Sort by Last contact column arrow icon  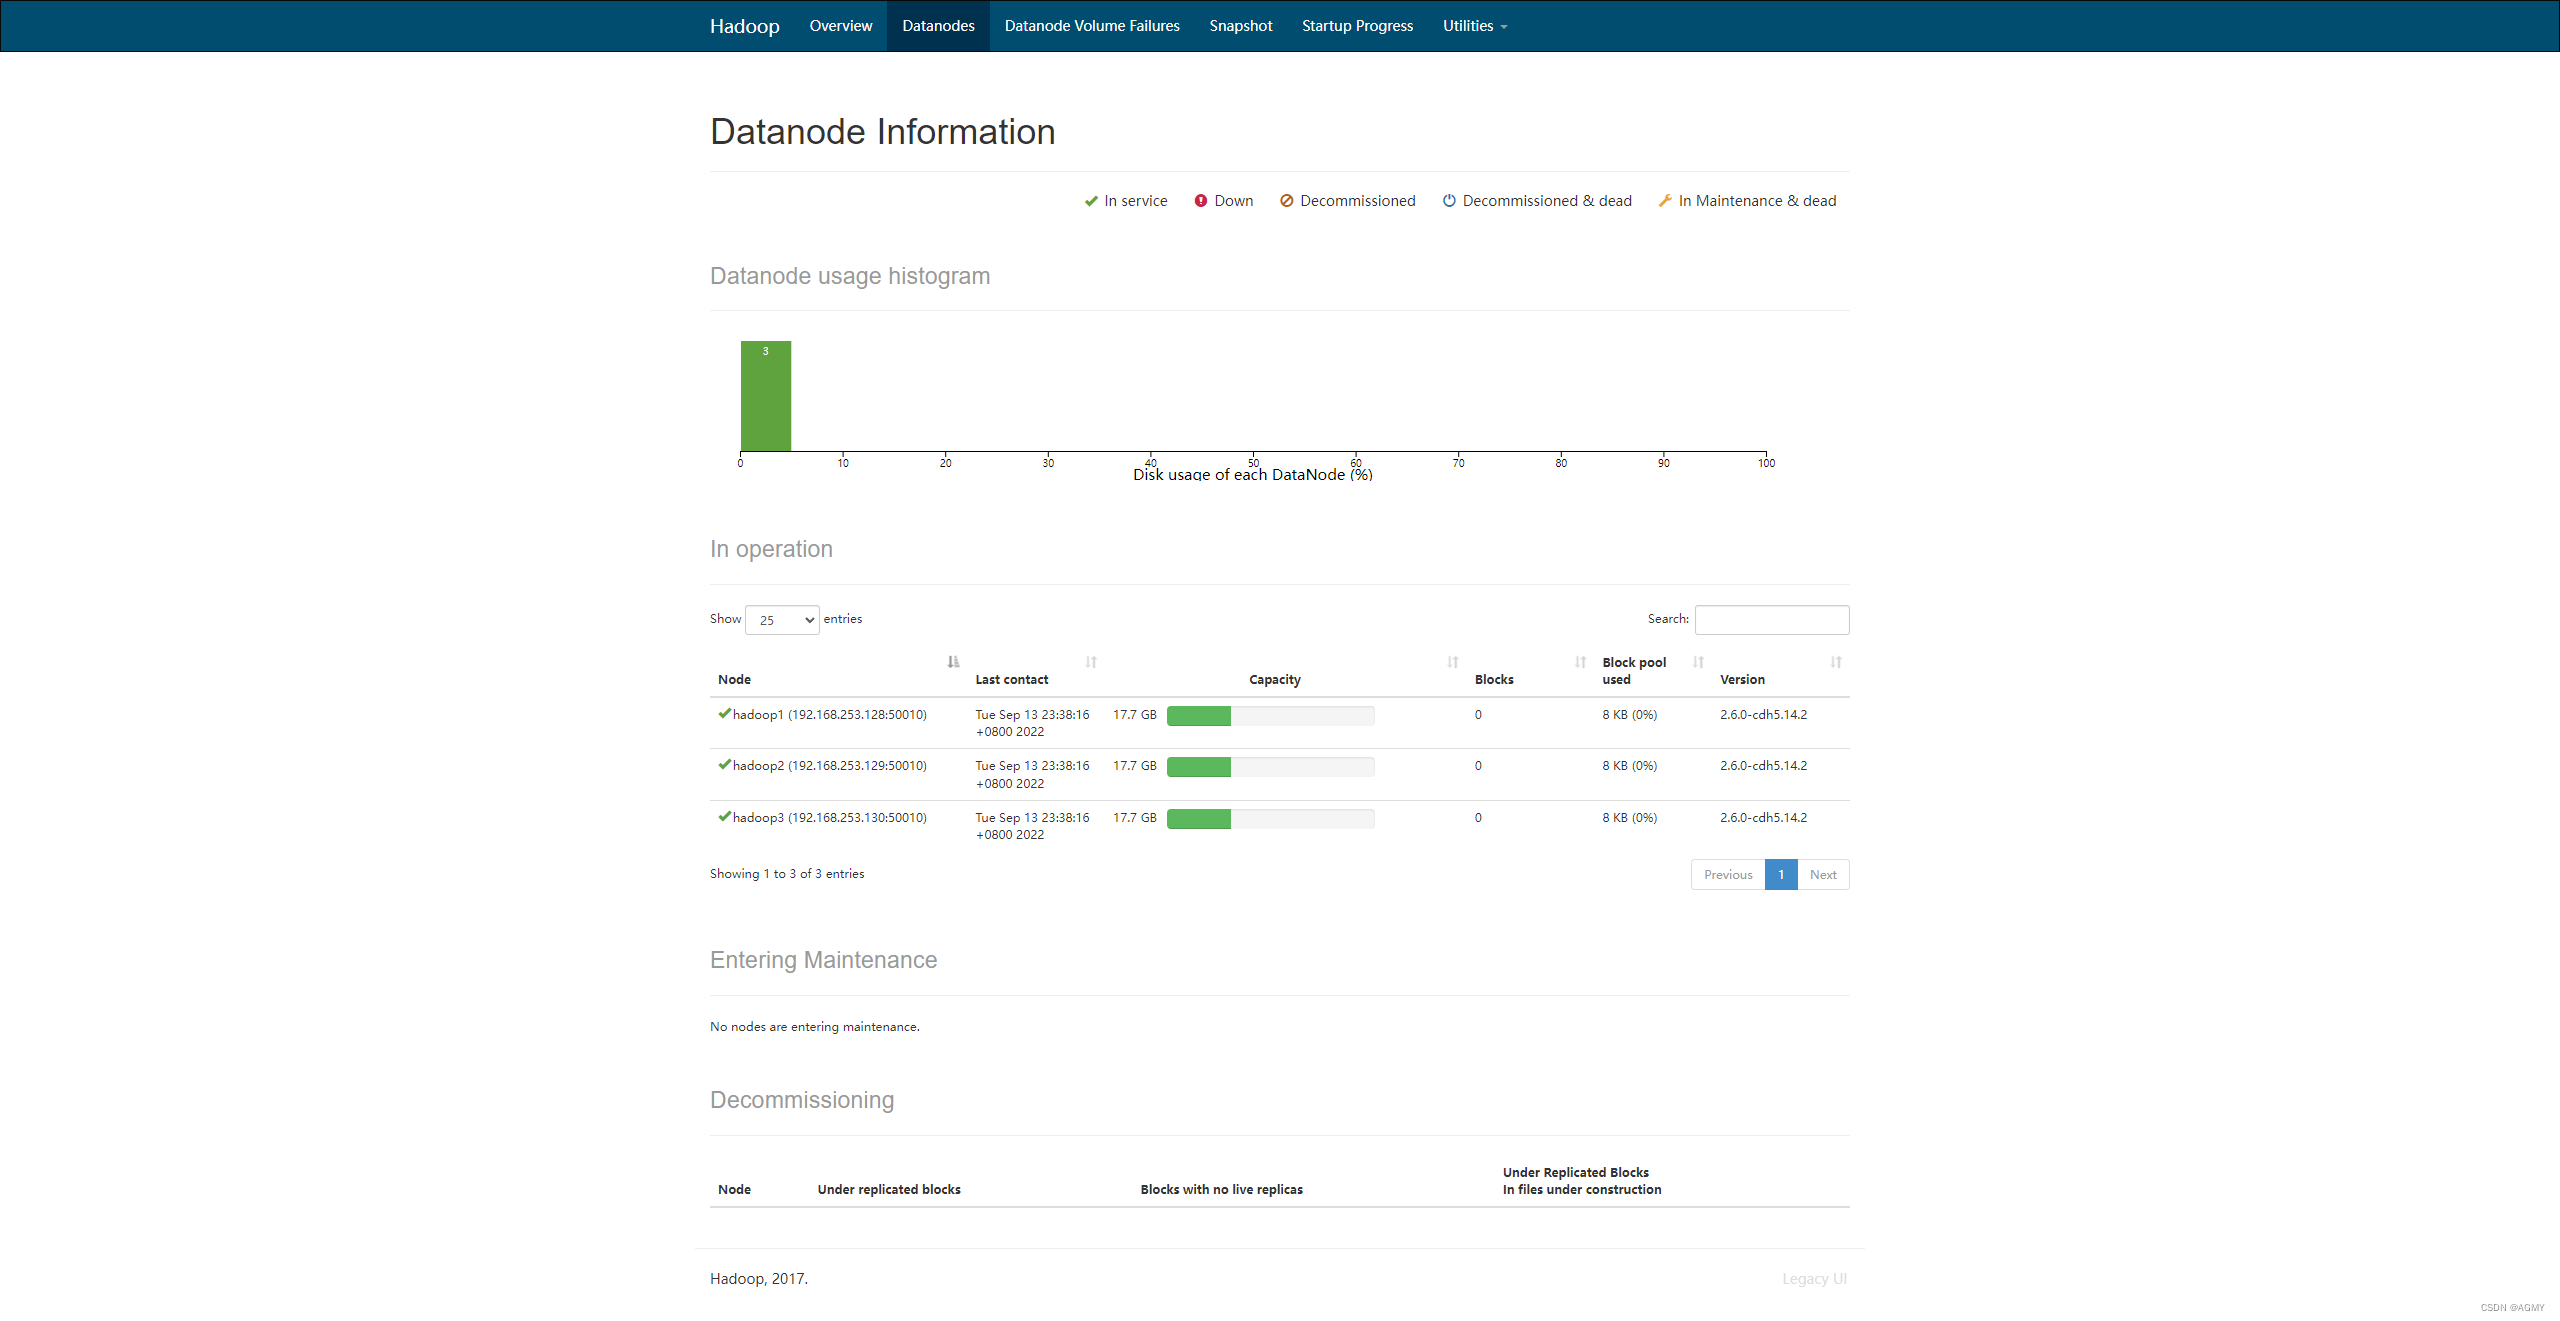point(1091,662)
